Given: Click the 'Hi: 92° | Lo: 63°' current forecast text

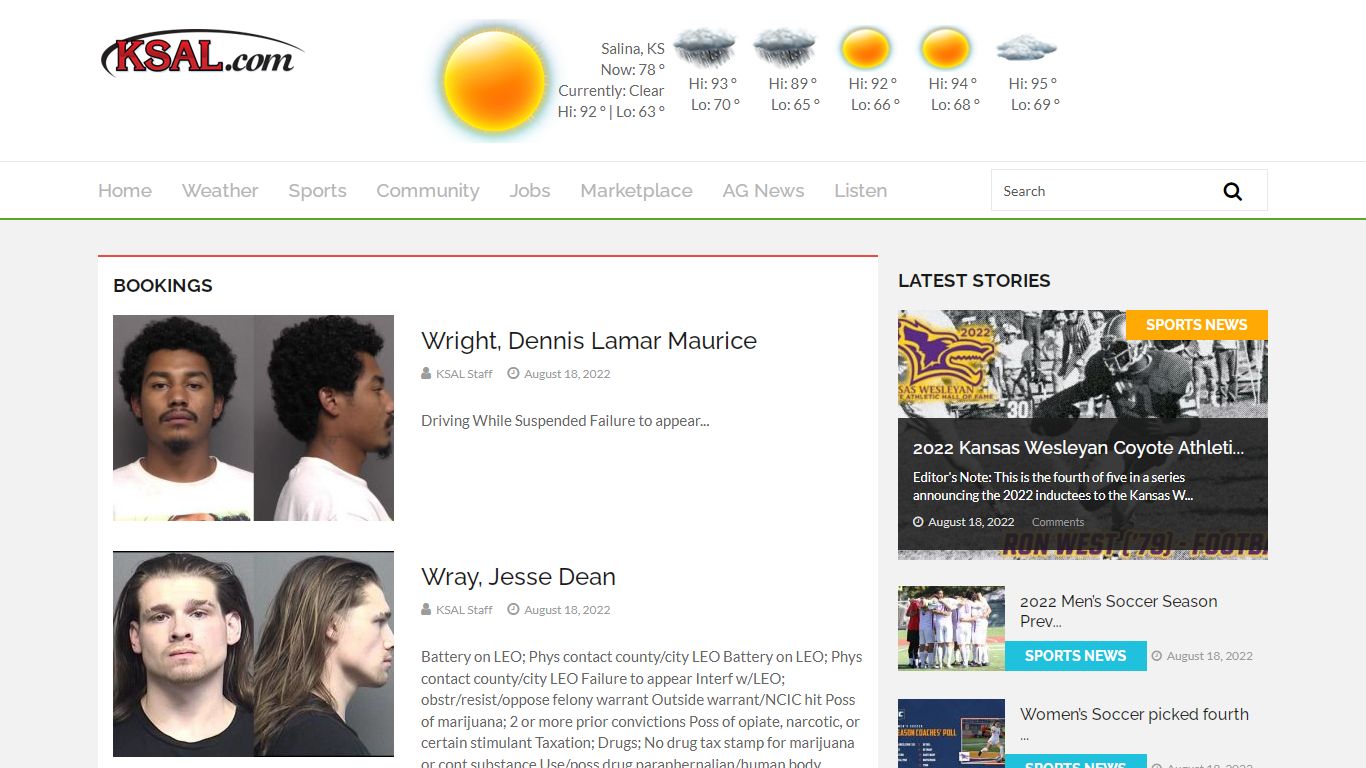Looking at the screenshot, I should (x=611, y=112).
